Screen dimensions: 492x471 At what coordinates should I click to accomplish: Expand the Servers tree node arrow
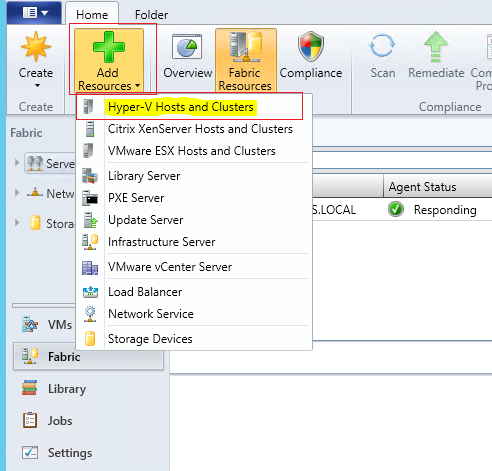coord(17,163)
